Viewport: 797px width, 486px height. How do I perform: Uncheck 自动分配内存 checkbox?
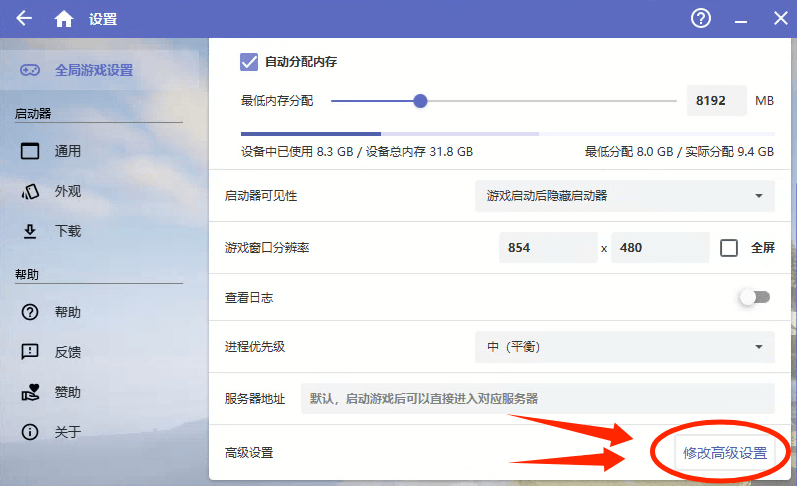pos(249,62)
